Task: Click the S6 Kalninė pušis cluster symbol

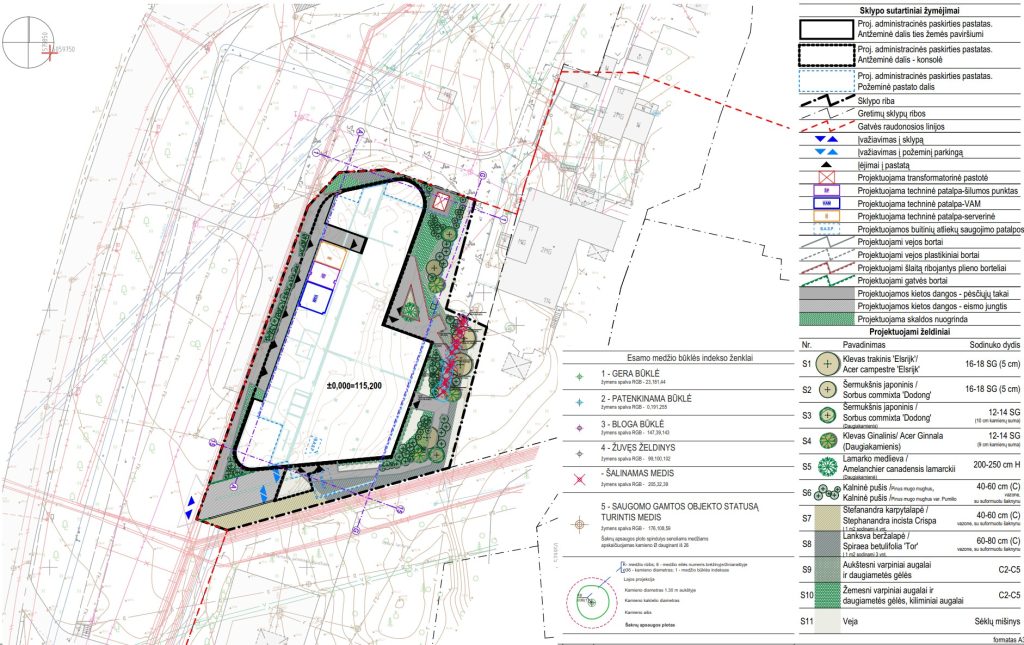Action: point(828,490)
